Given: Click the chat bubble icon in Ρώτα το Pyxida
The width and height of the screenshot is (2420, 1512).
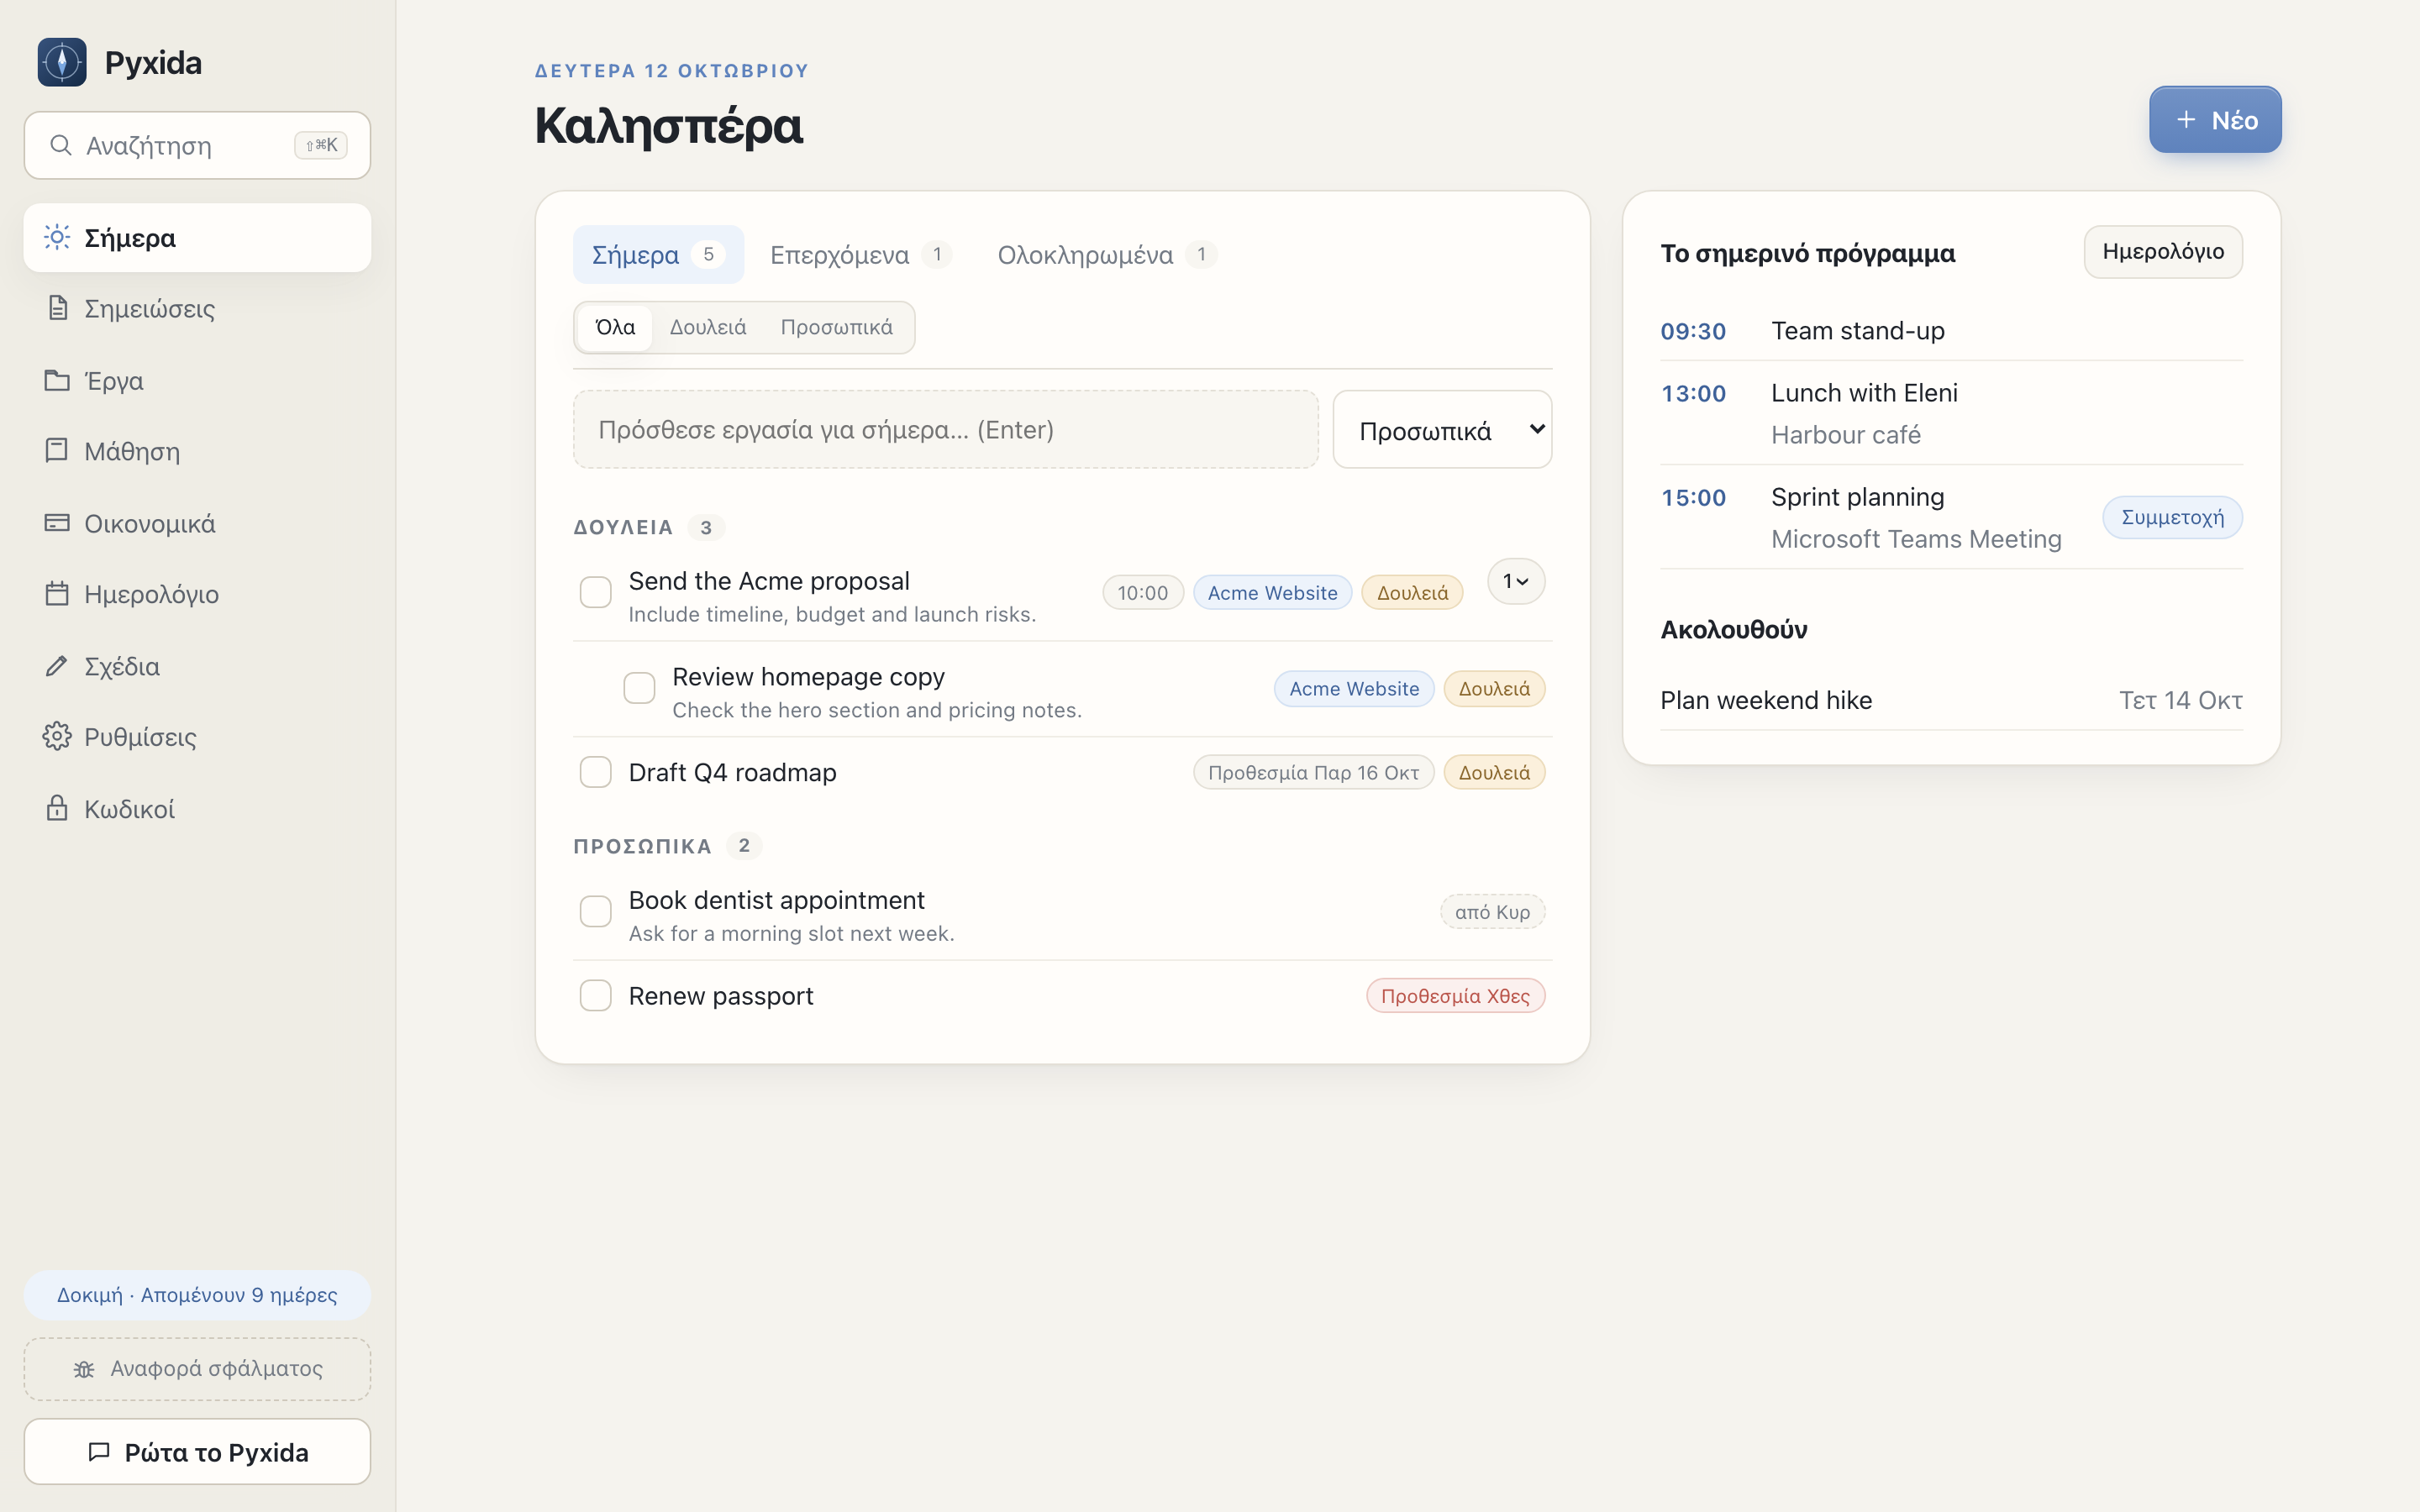Looking at the screenshot, I should point(99,1452).
